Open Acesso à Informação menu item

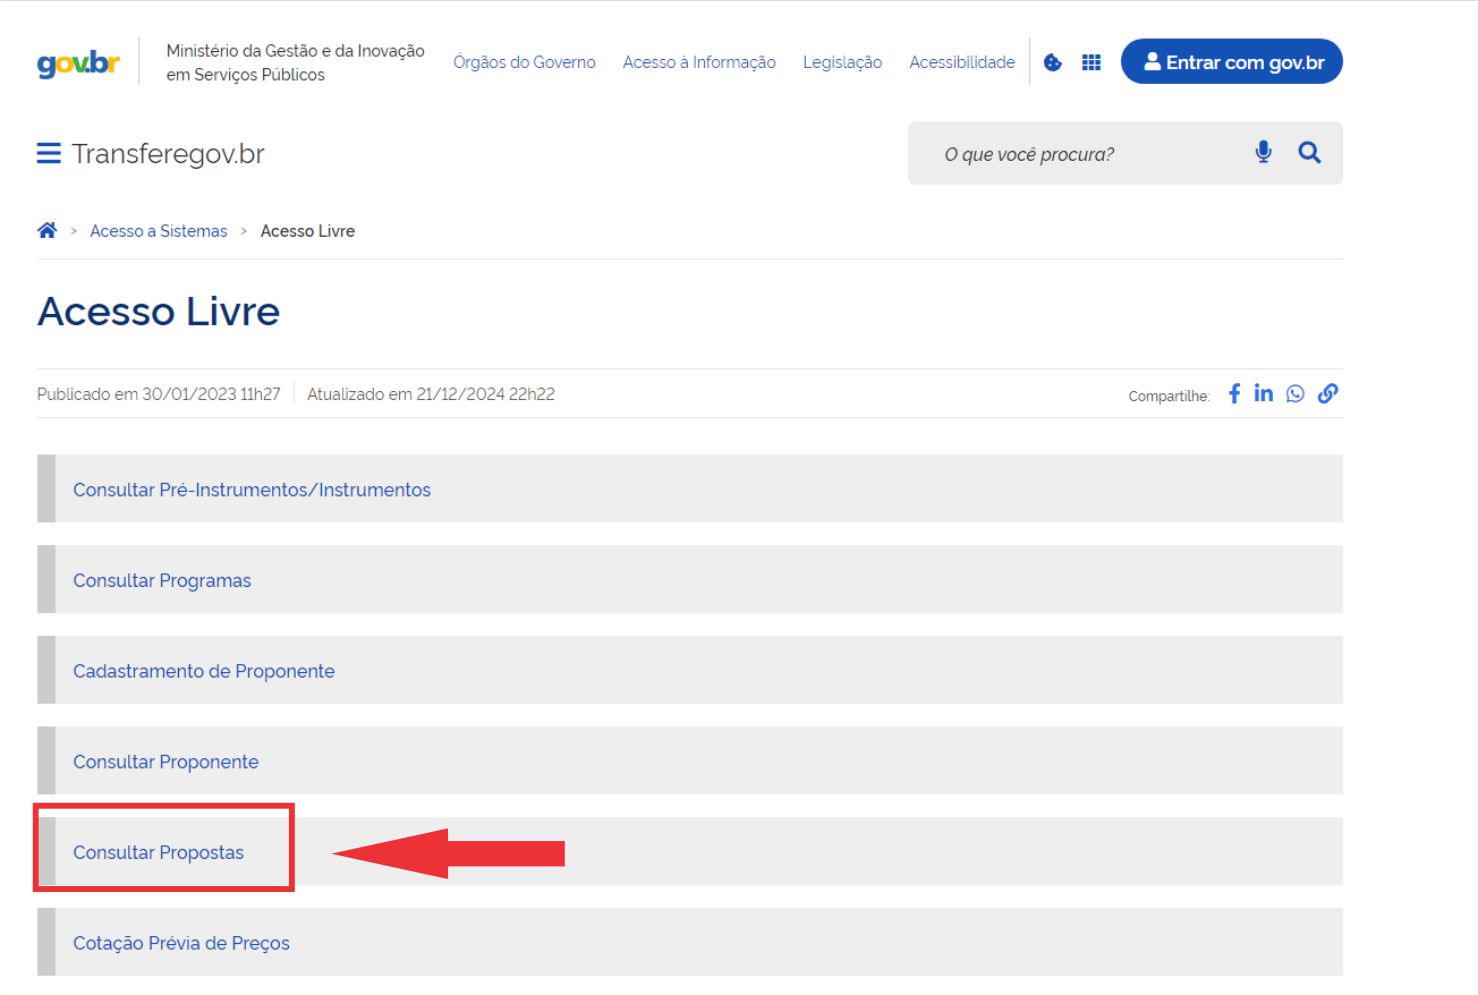pos(699,62)
